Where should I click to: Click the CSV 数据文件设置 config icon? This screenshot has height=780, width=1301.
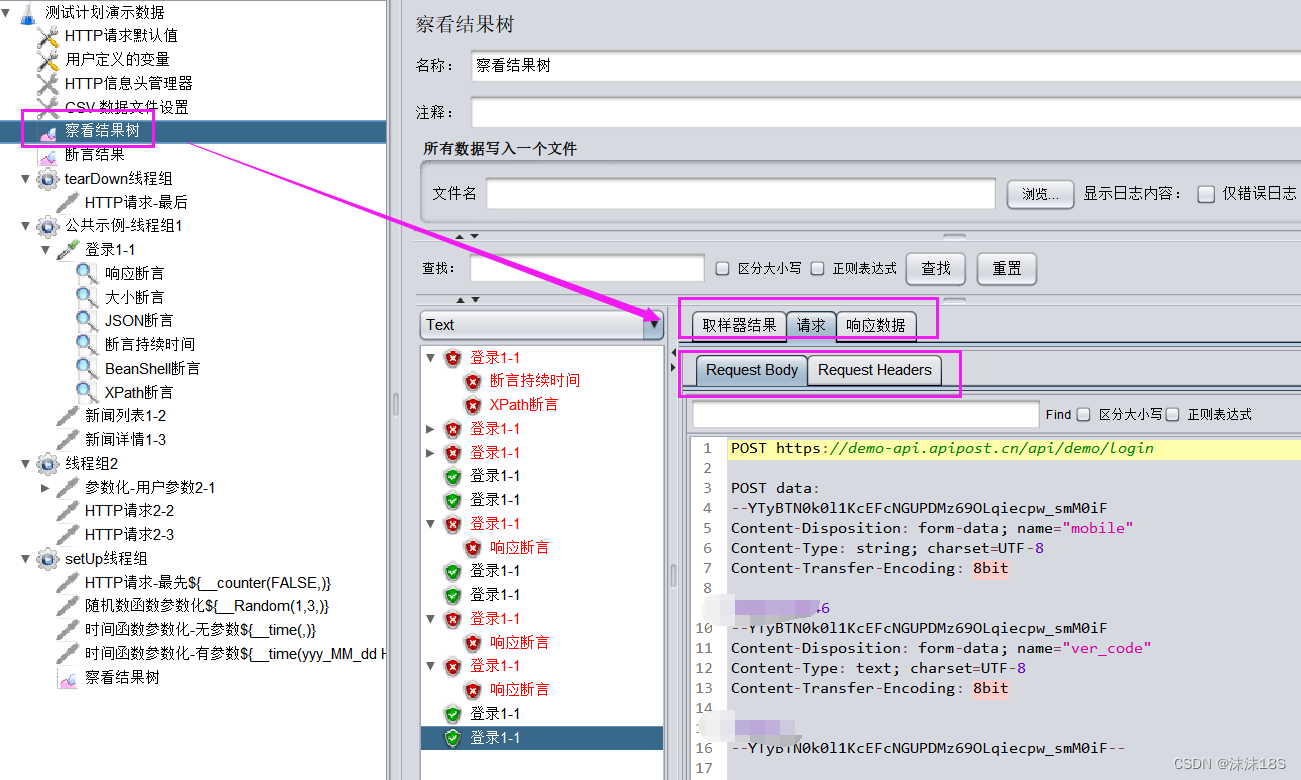click(48, 107)
